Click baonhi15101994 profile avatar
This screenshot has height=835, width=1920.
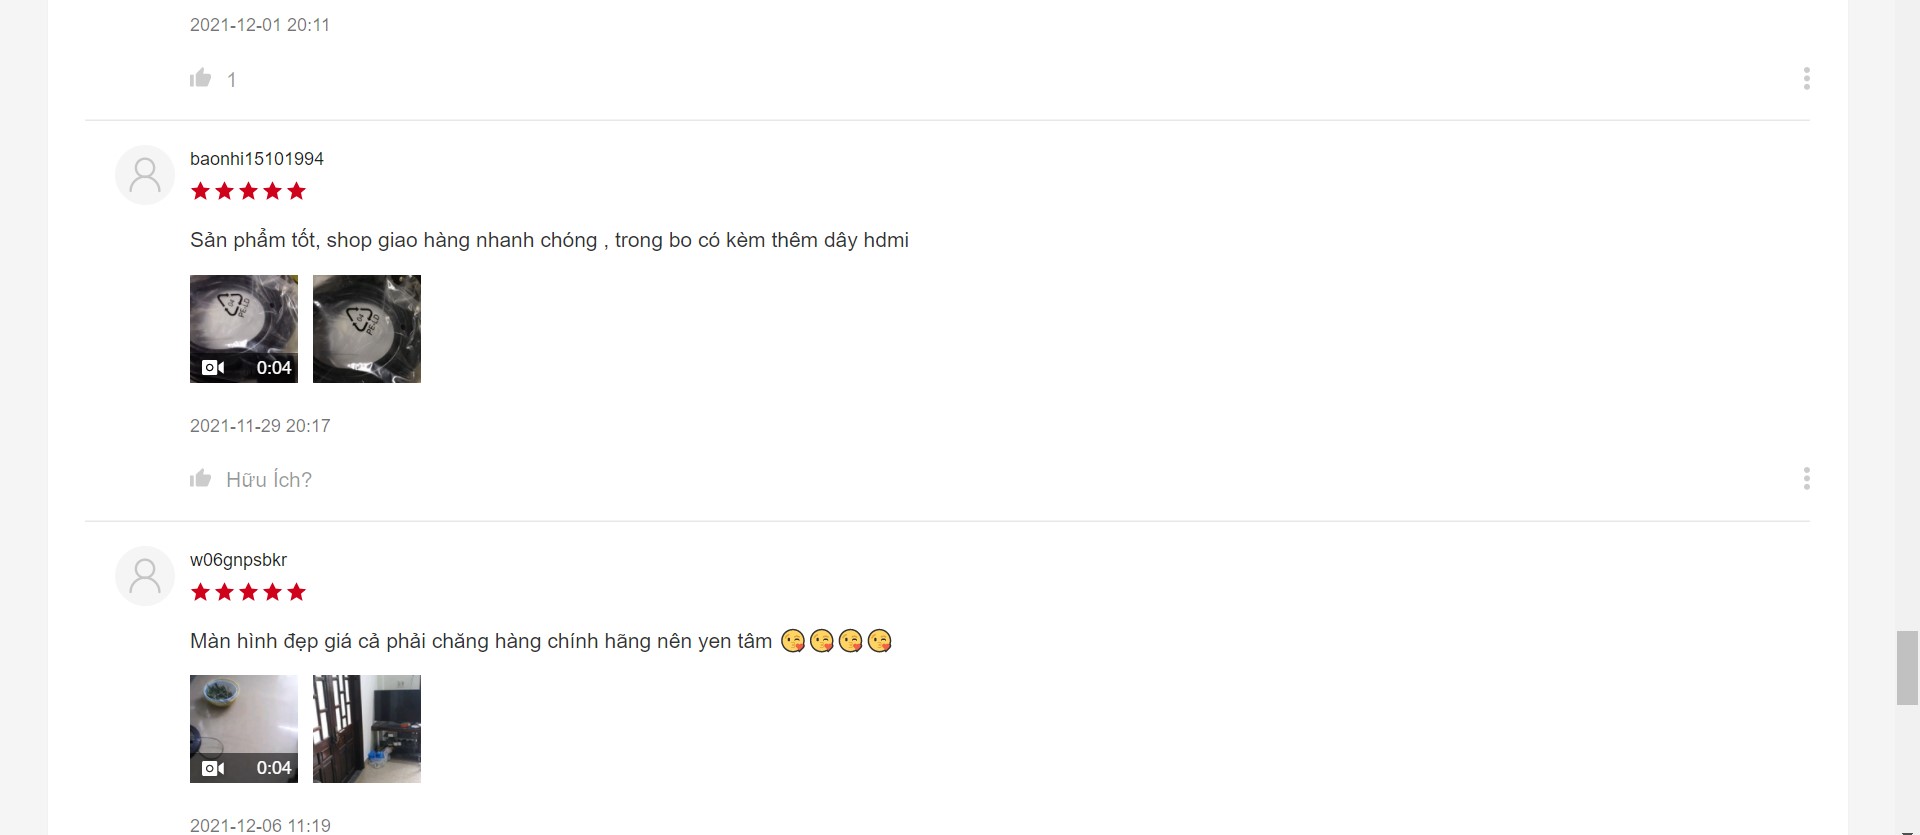pos(145,175)
